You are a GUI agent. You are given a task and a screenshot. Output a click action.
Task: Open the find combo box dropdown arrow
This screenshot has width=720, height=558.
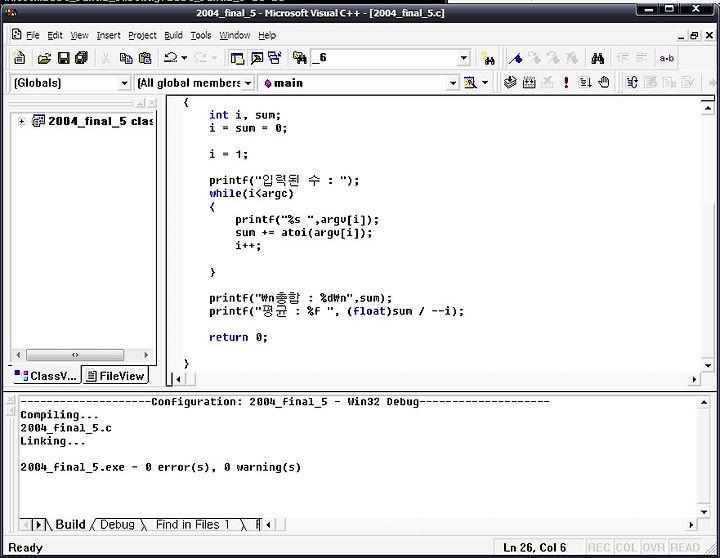pyautogui.click(x=464, y=58)
